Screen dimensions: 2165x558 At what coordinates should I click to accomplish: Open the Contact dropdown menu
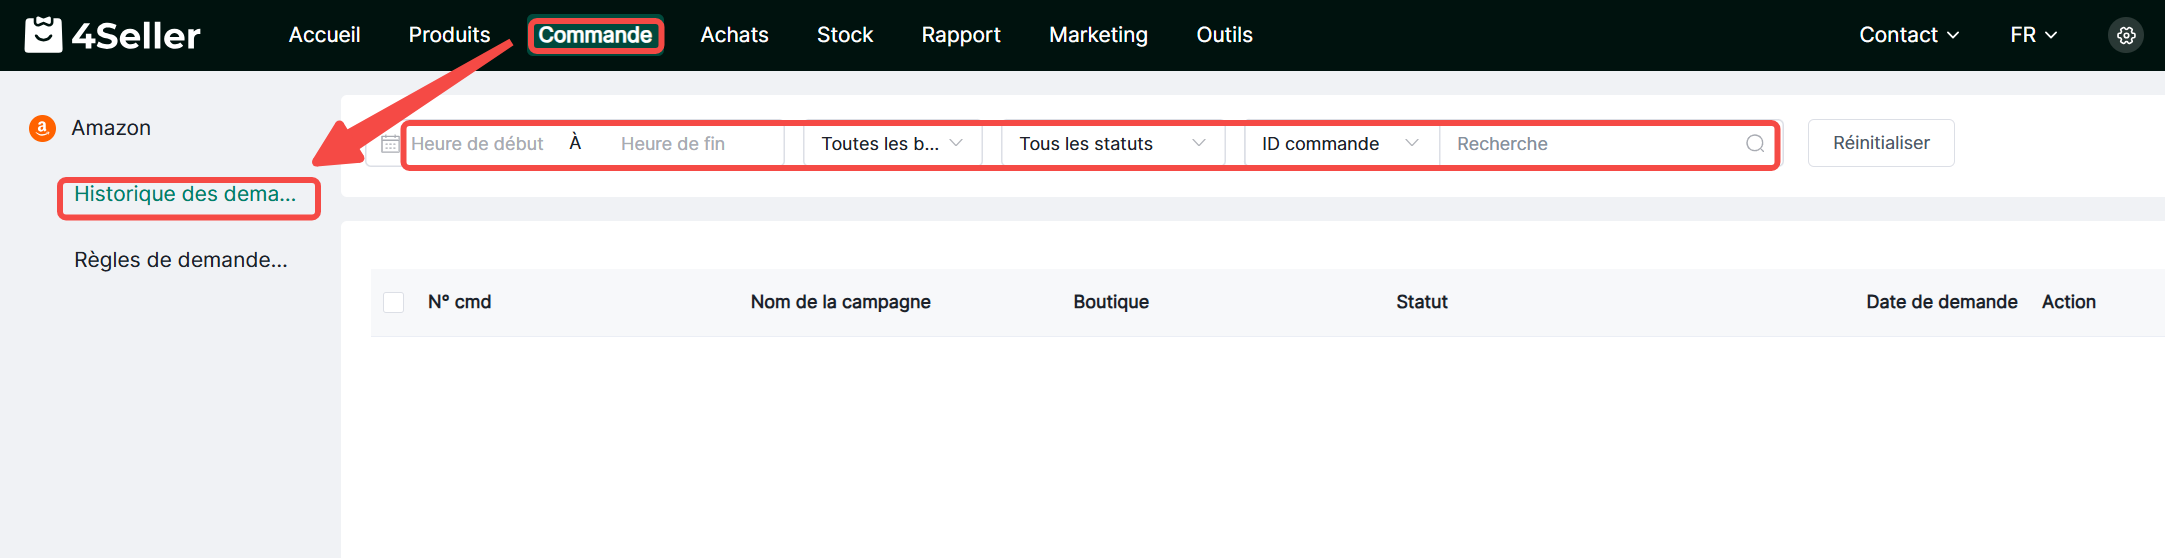pyautogui.click(x=1908, y=35)
